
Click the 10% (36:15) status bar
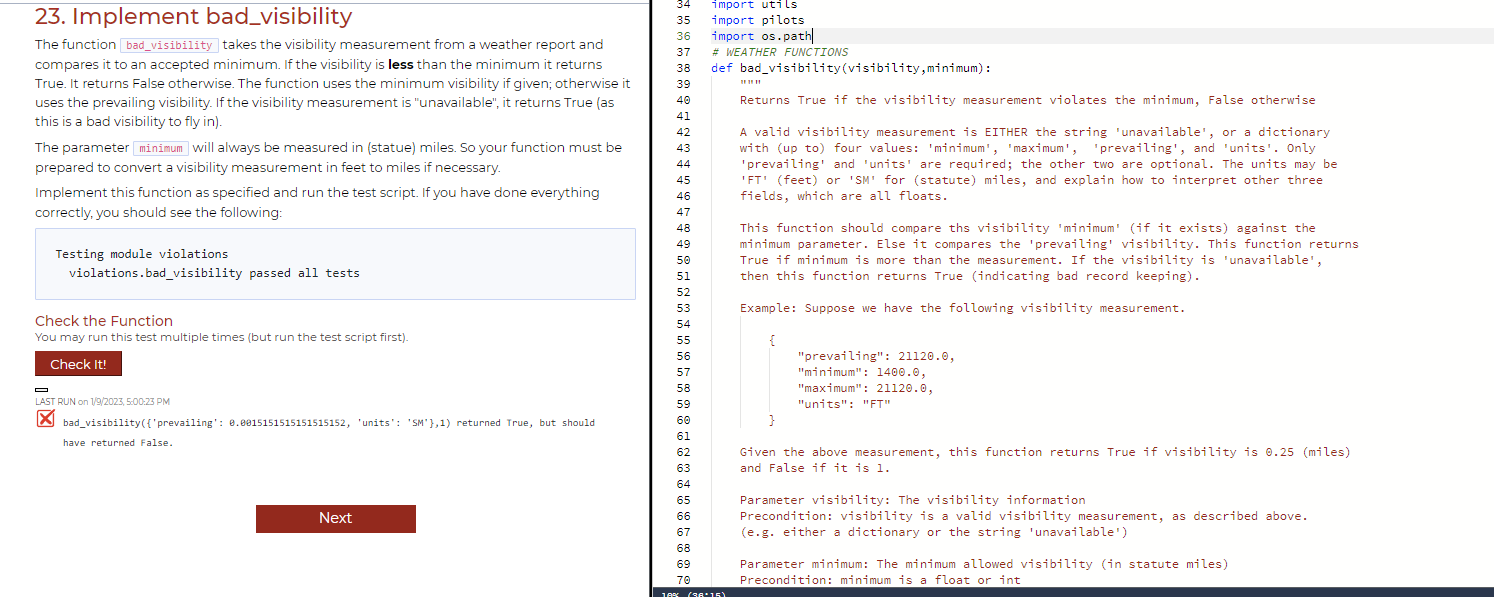[690, 592]
